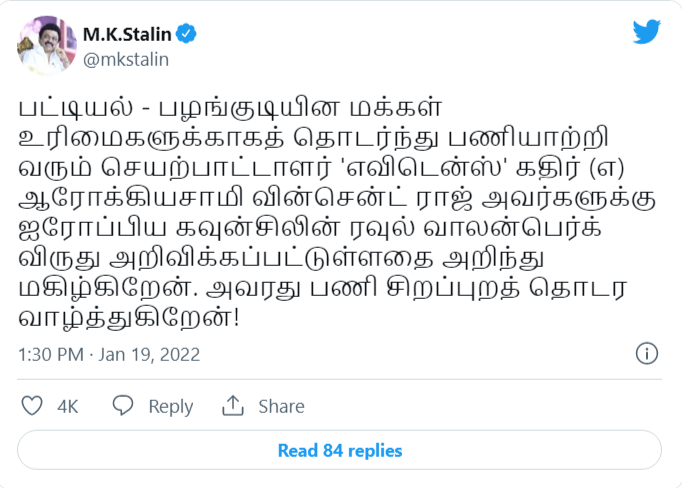Screen dimensions: 682x488
Task: Click the reply speech bubble icon
Action: [x=123, y=406]
